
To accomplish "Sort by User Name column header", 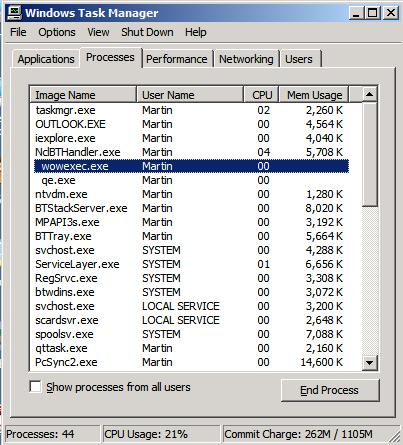I will click(190, 95).
